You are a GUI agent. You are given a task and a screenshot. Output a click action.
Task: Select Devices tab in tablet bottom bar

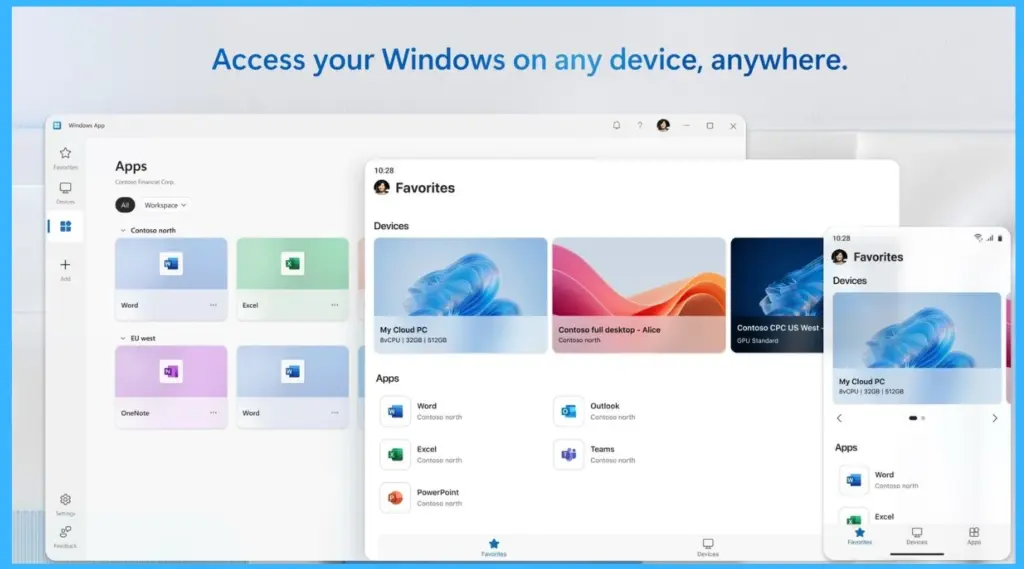[708, 547]
